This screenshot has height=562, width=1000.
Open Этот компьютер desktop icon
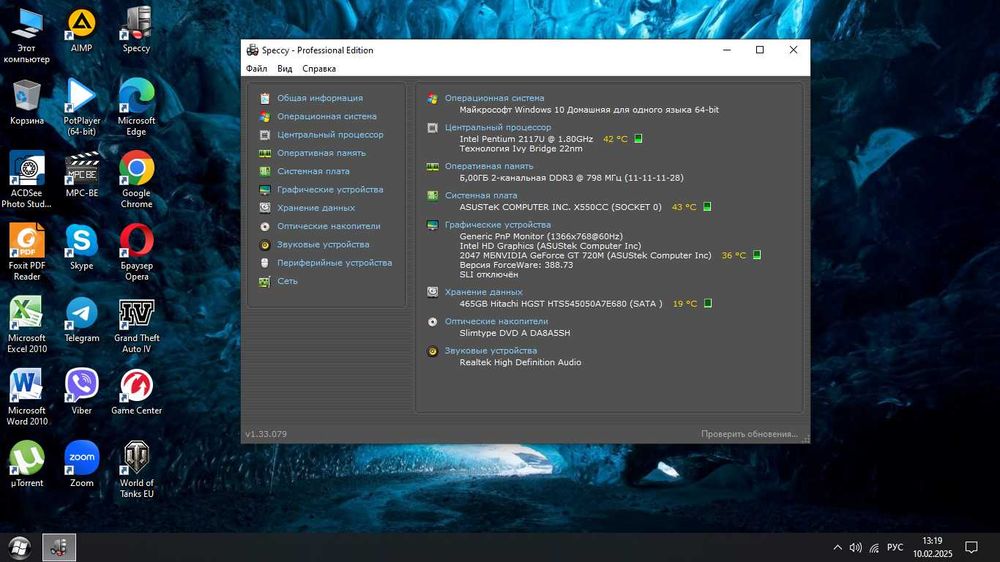pos(26,36)
